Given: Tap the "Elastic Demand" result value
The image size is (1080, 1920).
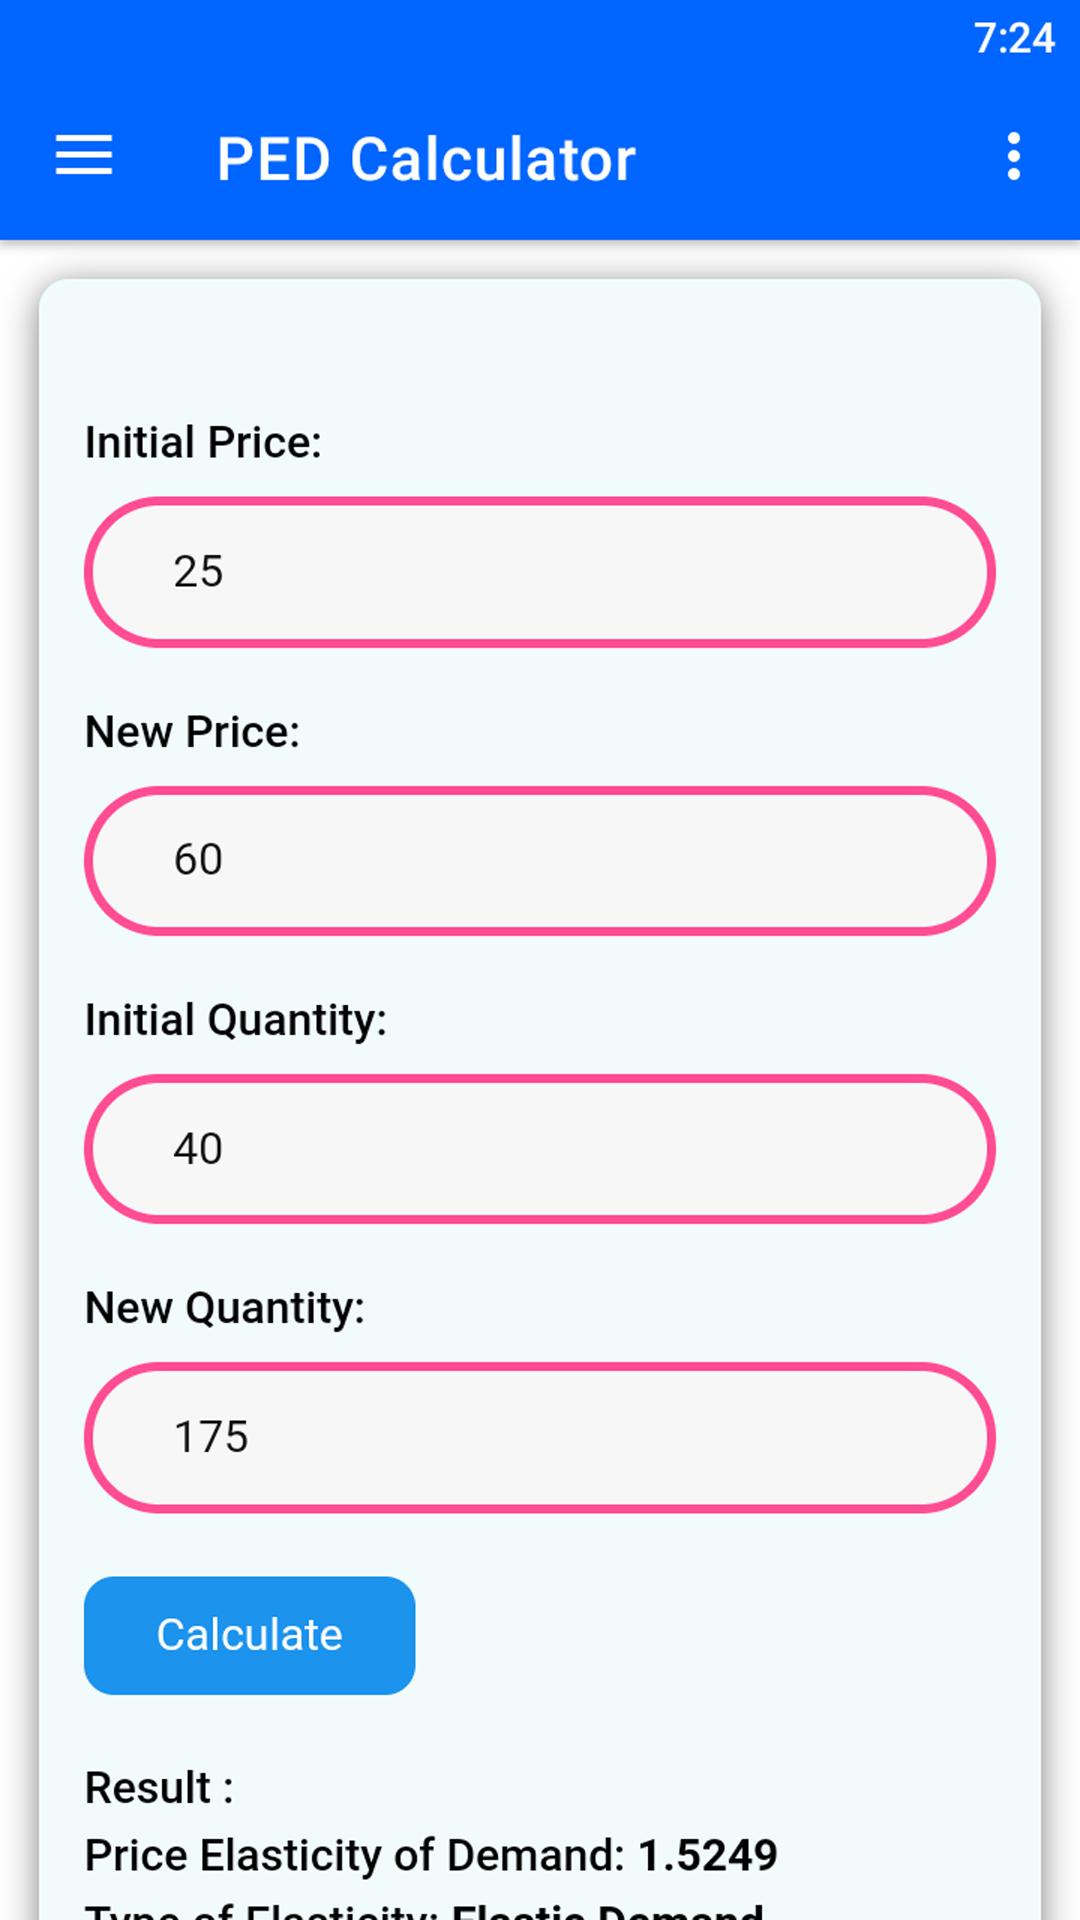Looking at the screenshot, I should pyautogui.click(x=607, y=1912).
